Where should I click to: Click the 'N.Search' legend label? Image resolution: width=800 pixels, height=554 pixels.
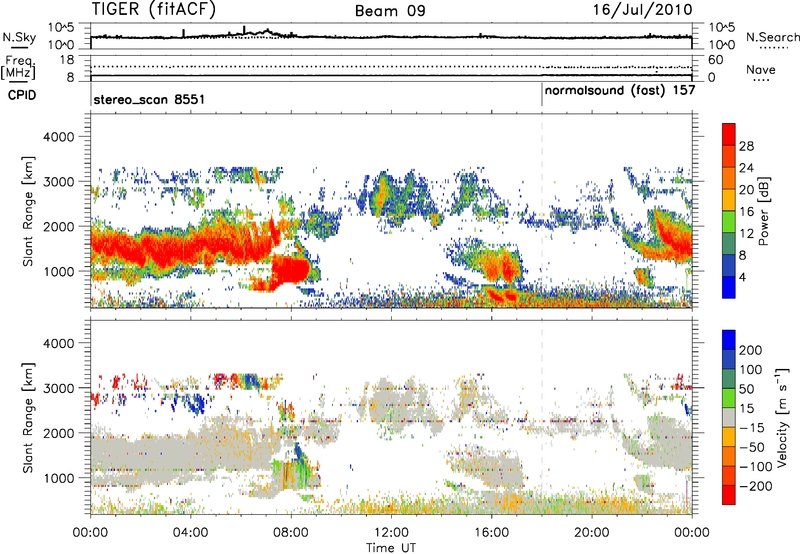[773, 37]
